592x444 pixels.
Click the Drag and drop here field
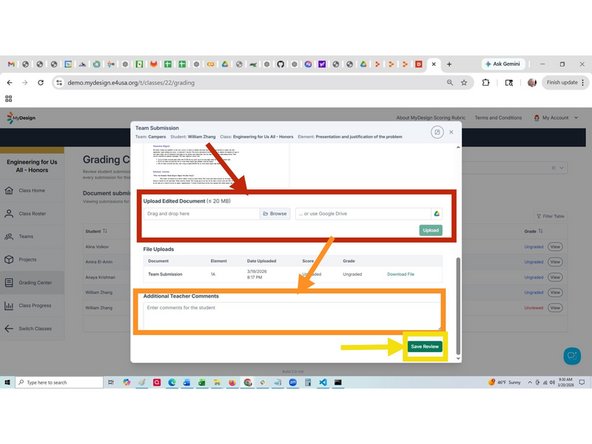pos(201,214)
